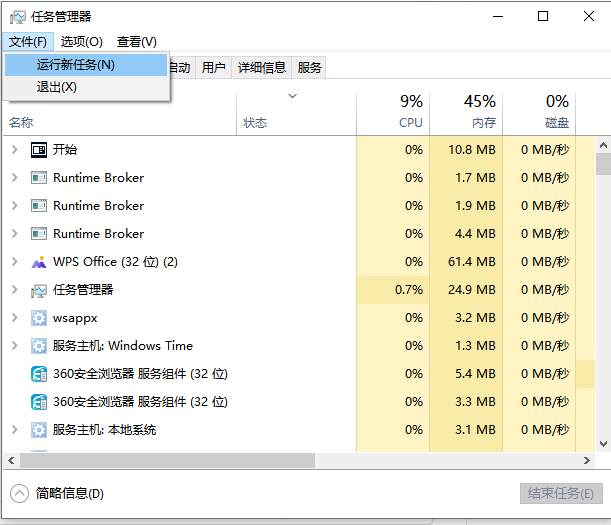The image size is (611, 525).
Task: Switch to the partially hidden 启动 tab
Action: point(182,68)
